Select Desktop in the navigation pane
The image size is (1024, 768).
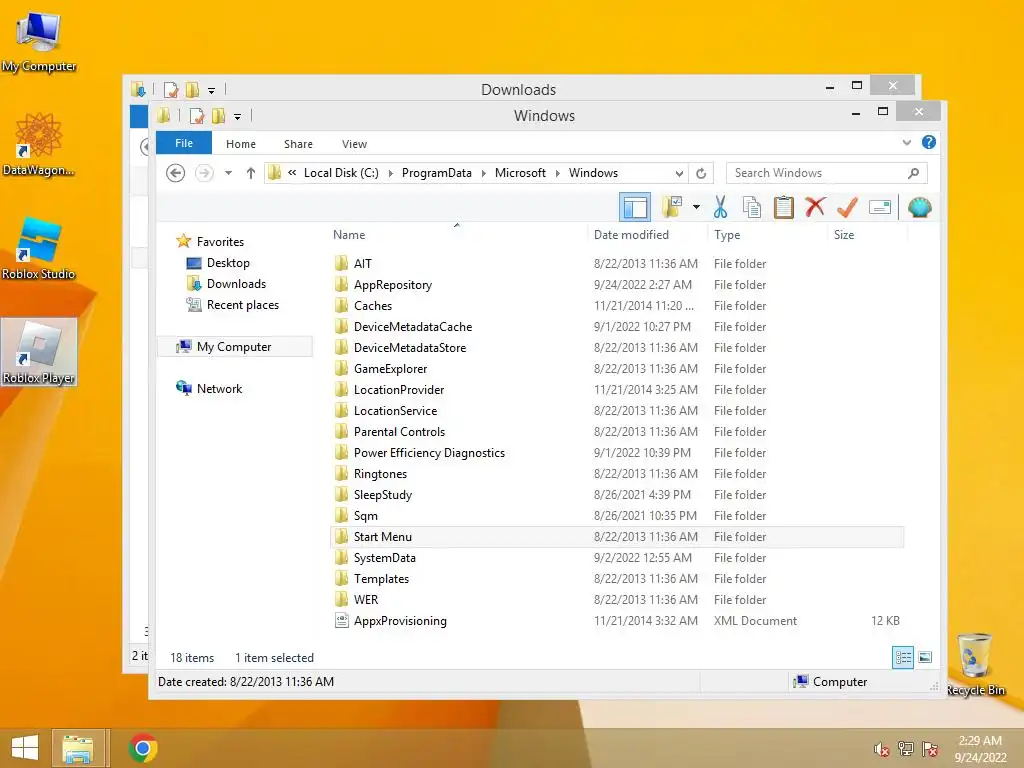pos(218,263)
